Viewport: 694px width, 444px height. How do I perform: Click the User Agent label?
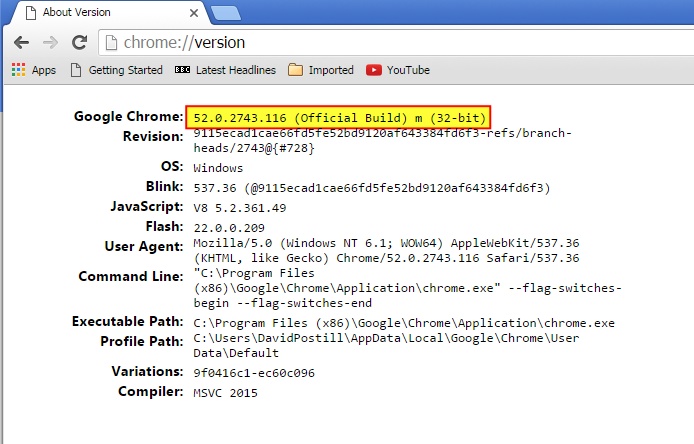coord(144,247)
